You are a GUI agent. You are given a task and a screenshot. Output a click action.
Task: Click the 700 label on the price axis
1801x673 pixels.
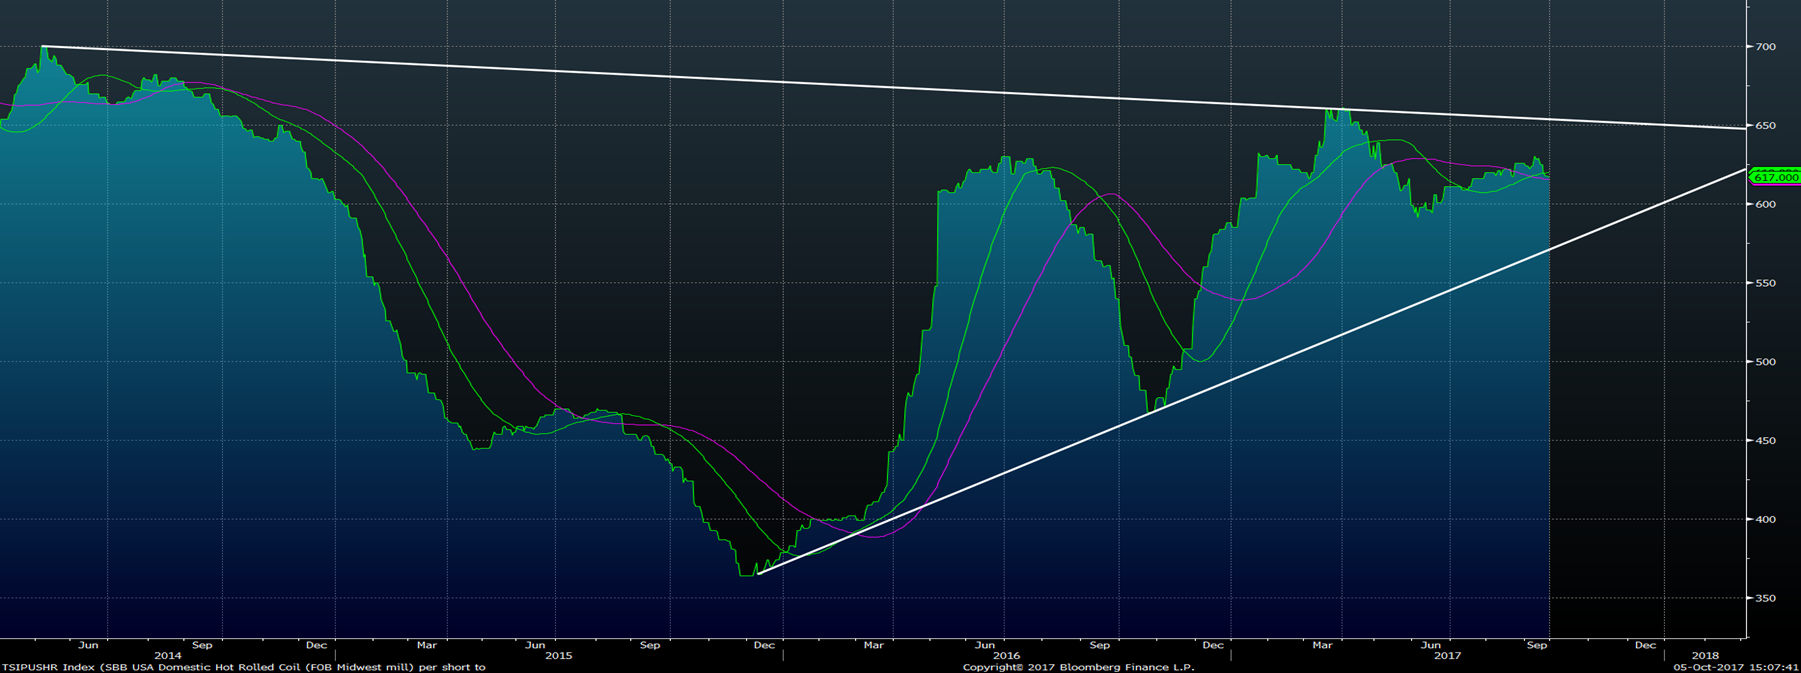tap(1765, 47)
